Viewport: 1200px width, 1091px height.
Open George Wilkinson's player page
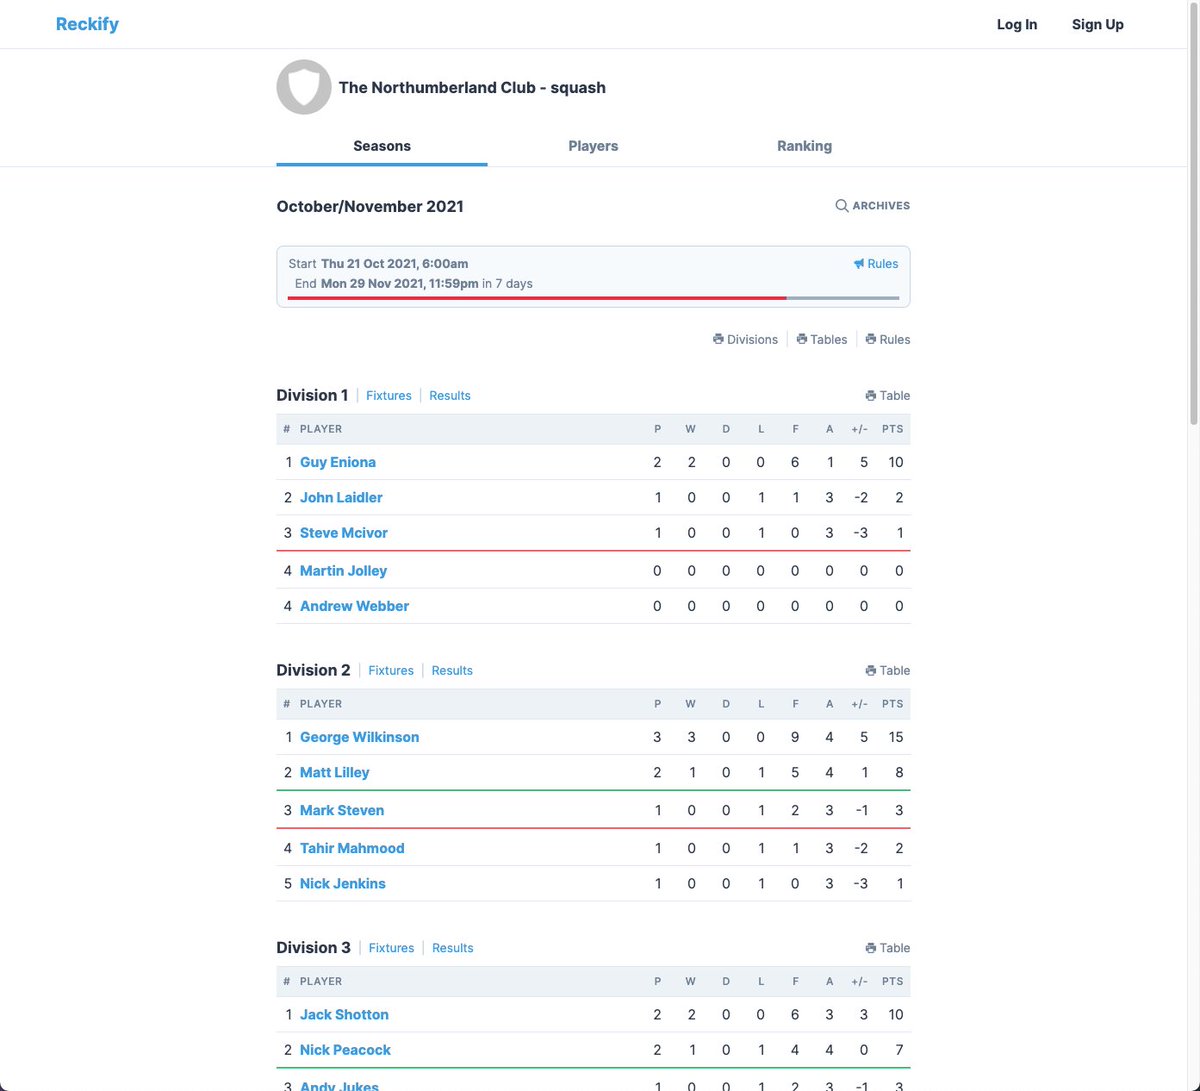(x=359, y=736)
